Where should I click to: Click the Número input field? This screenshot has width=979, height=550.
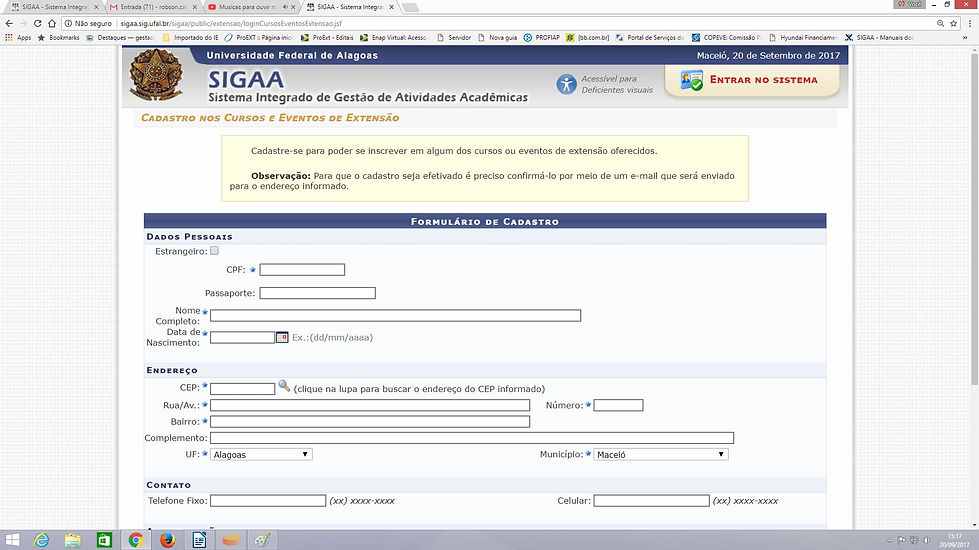click(x=618, y=405)
